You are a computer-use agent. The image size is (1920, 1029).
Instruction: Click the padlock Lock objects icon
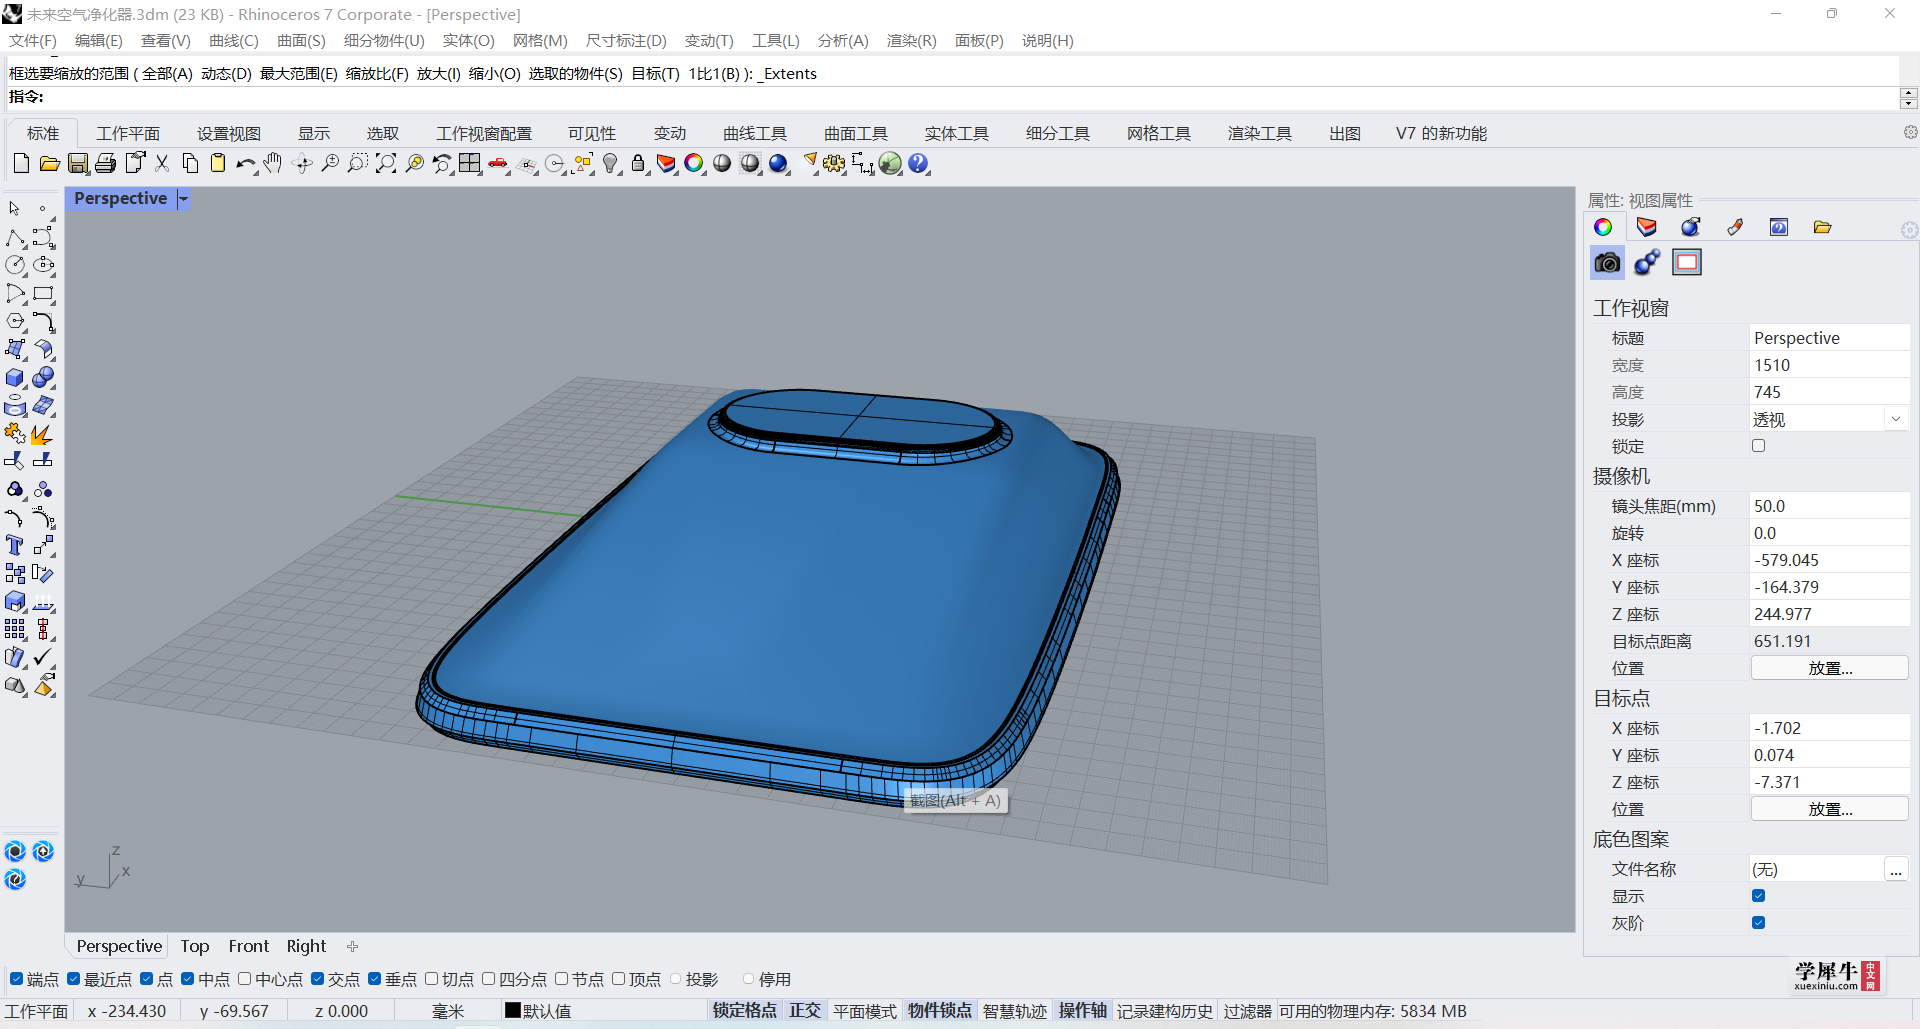point(638,163)
